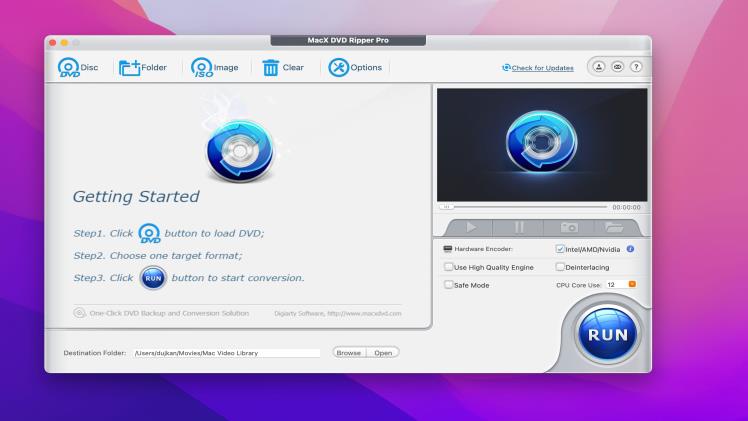Enable Safe Mode

click(449, 285)
